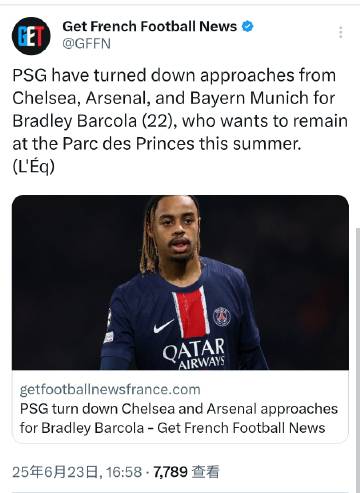Click the blue verified badge

(247, 26)
